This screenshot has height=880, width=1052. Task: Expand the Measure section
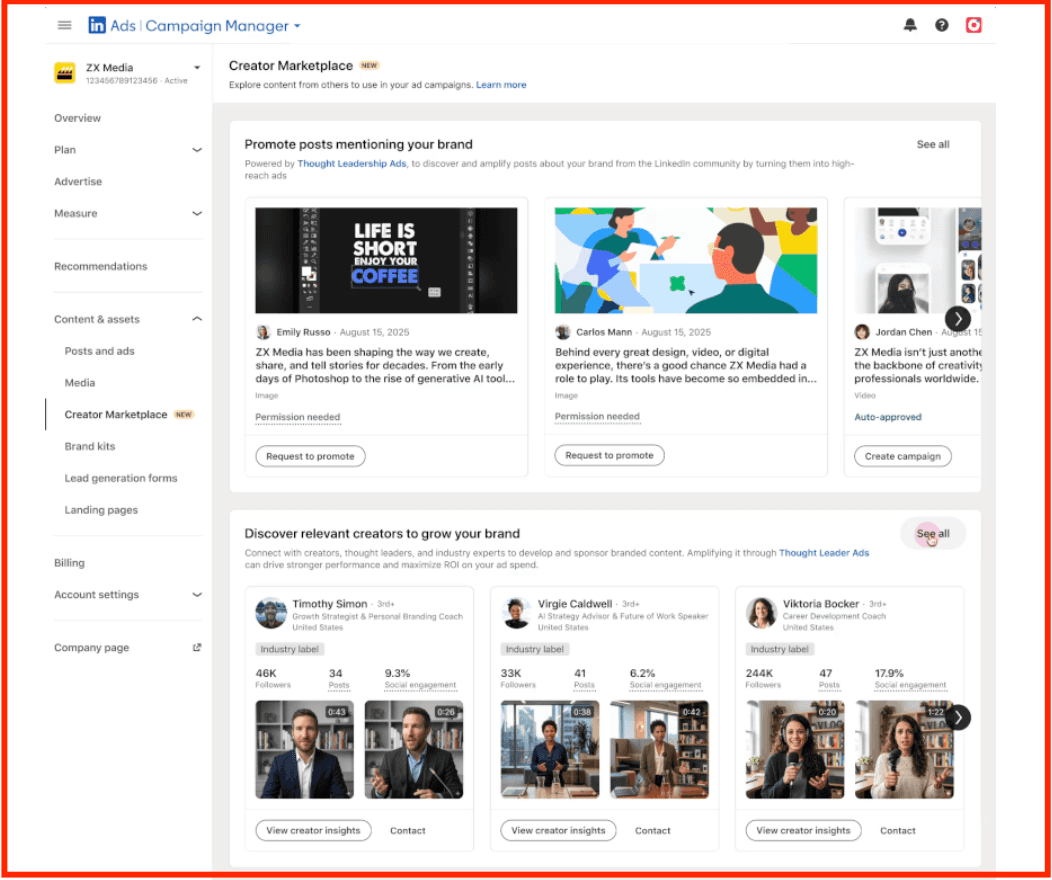tap(197, 213)
